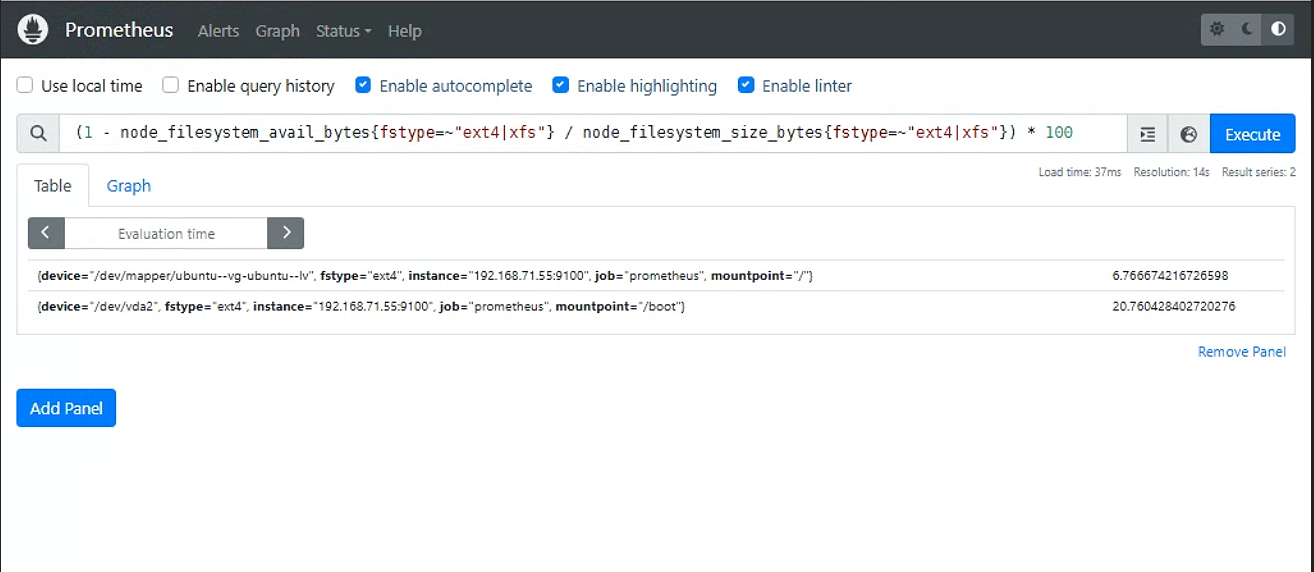Click the Add Panel button

point(66,408)
